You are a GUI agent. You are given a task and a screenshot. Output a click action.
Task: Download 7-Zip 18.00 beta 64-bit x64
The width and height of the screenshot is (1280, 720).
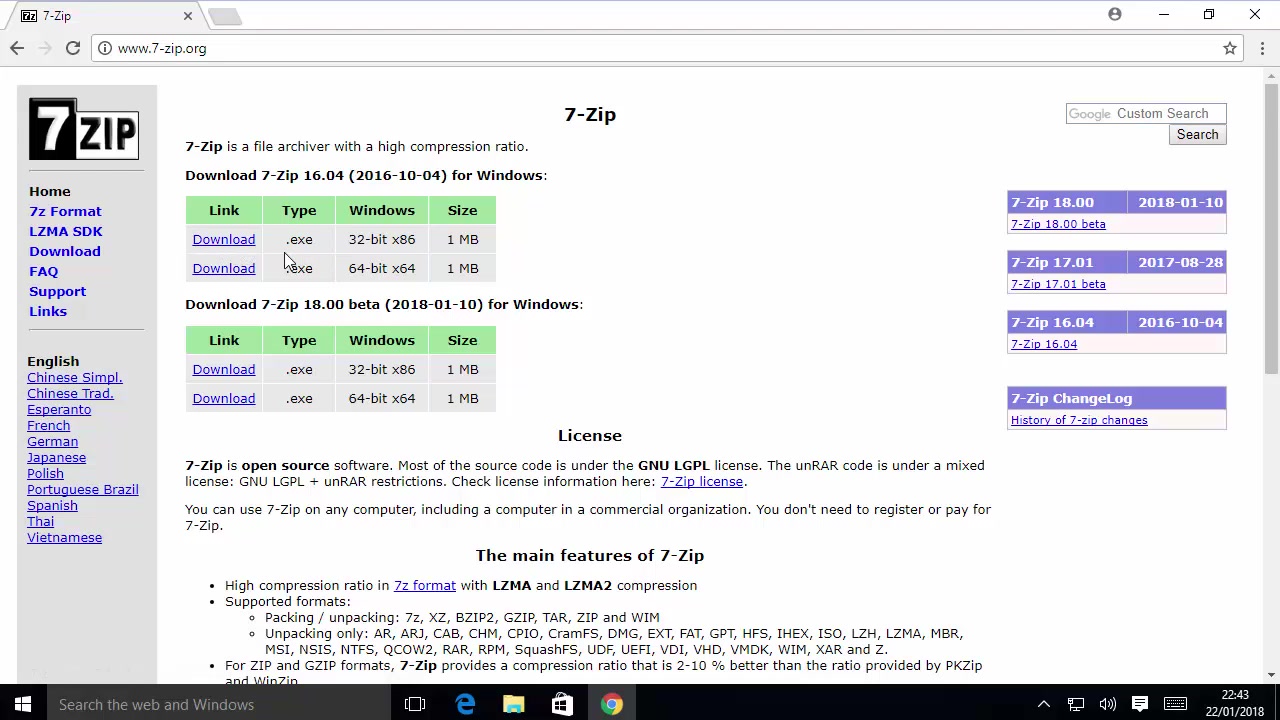click(224, 398)
